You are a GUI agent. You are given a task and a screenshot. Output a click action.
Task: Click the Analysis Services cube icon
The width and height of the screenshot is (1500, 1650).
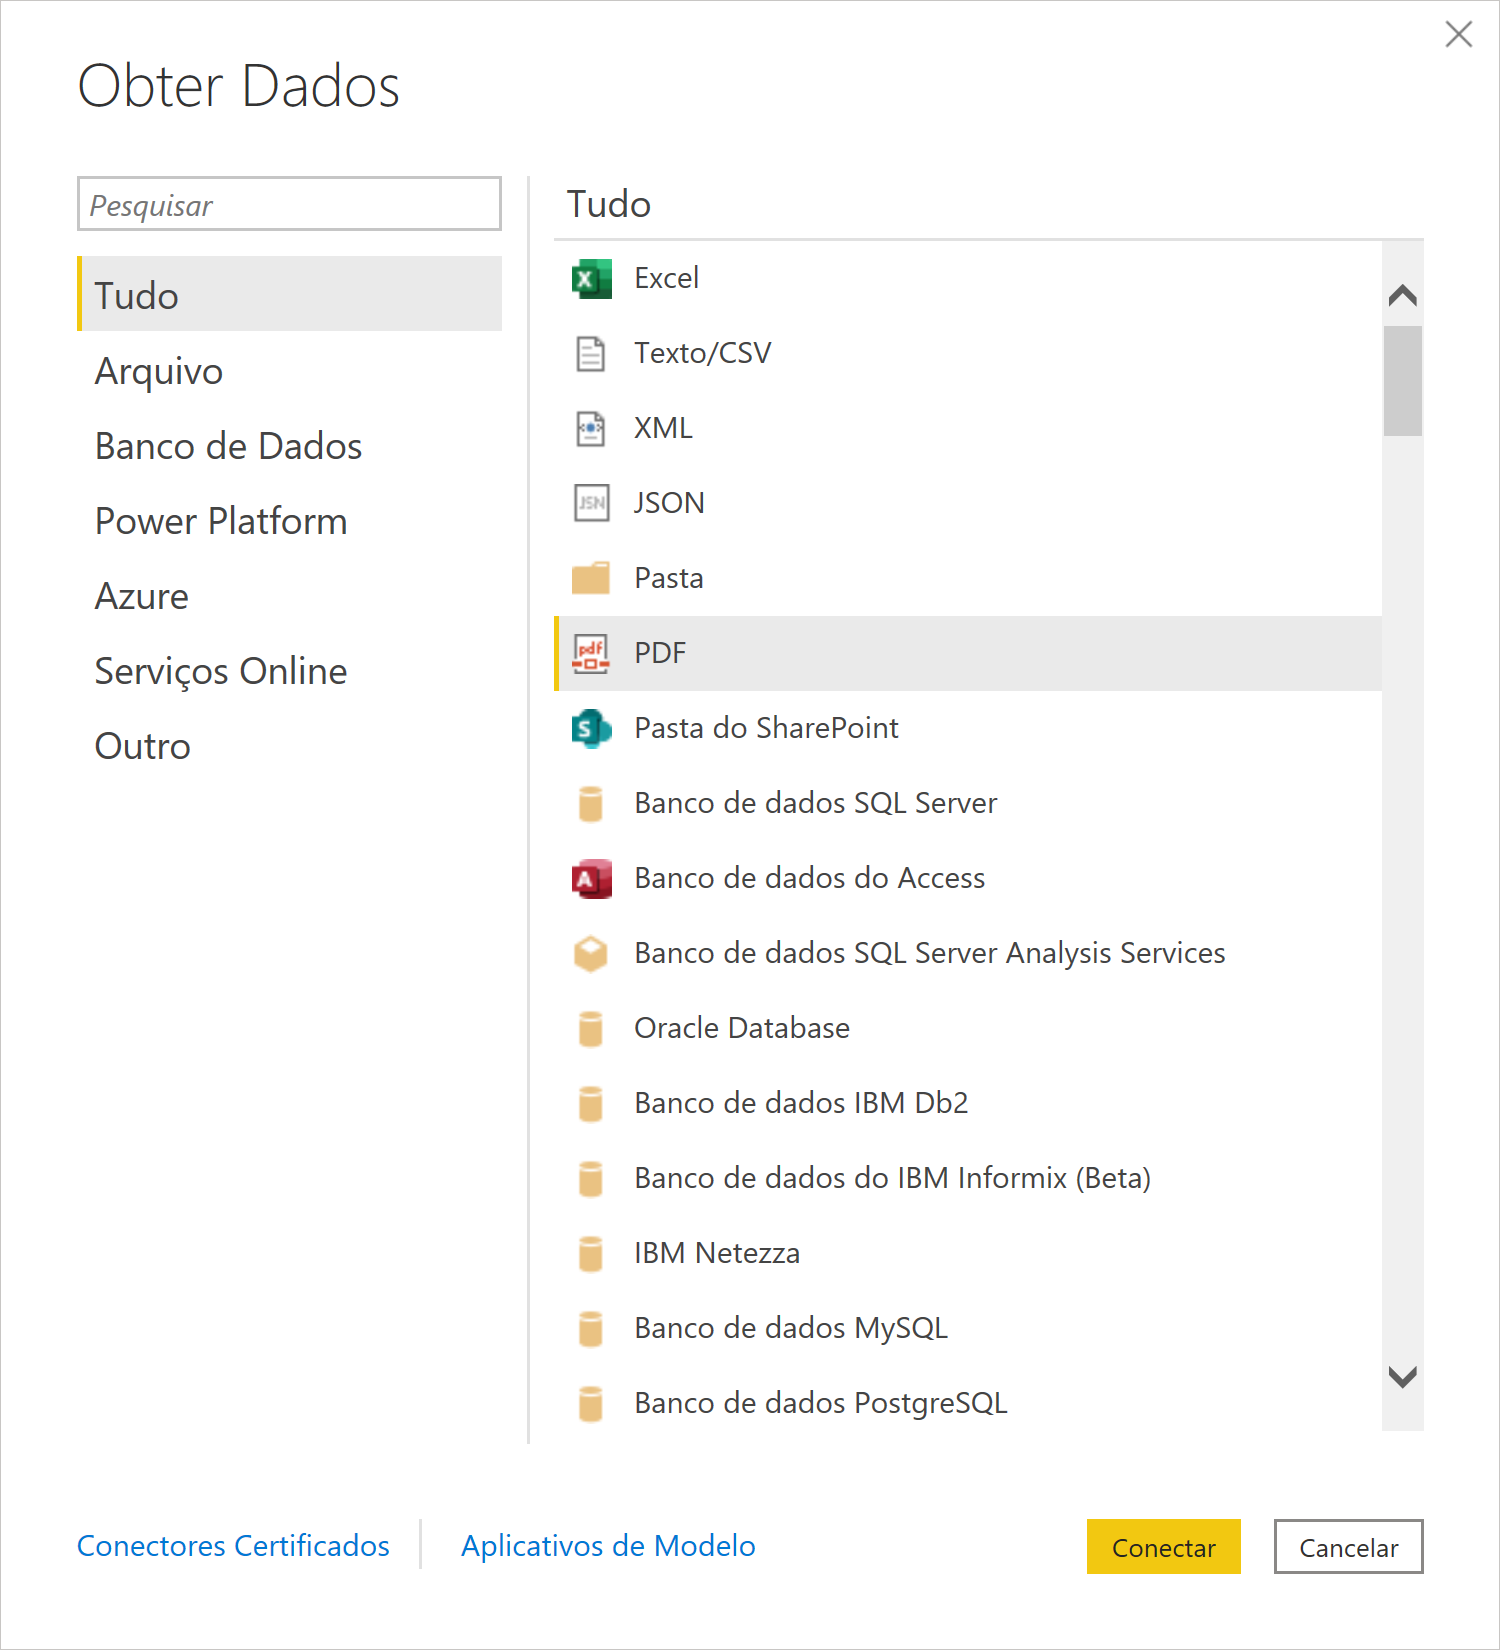[x=591, y=953]
